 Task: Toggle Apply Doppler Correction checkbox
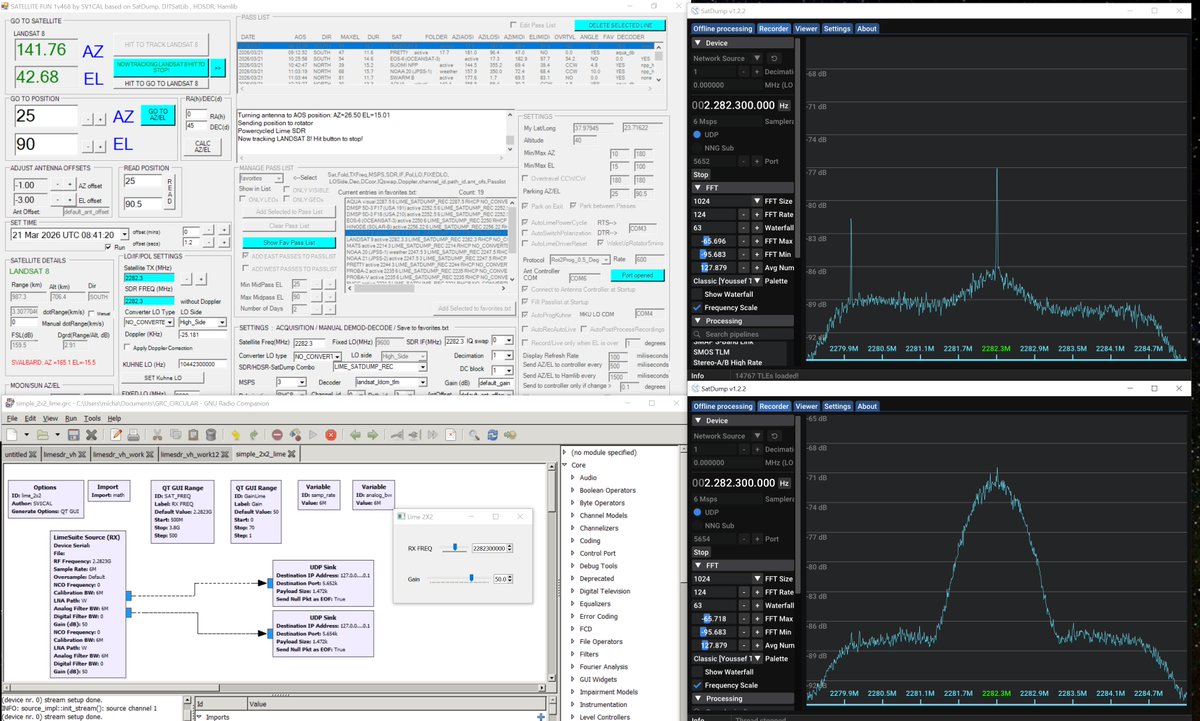click(x=128, y=346)
